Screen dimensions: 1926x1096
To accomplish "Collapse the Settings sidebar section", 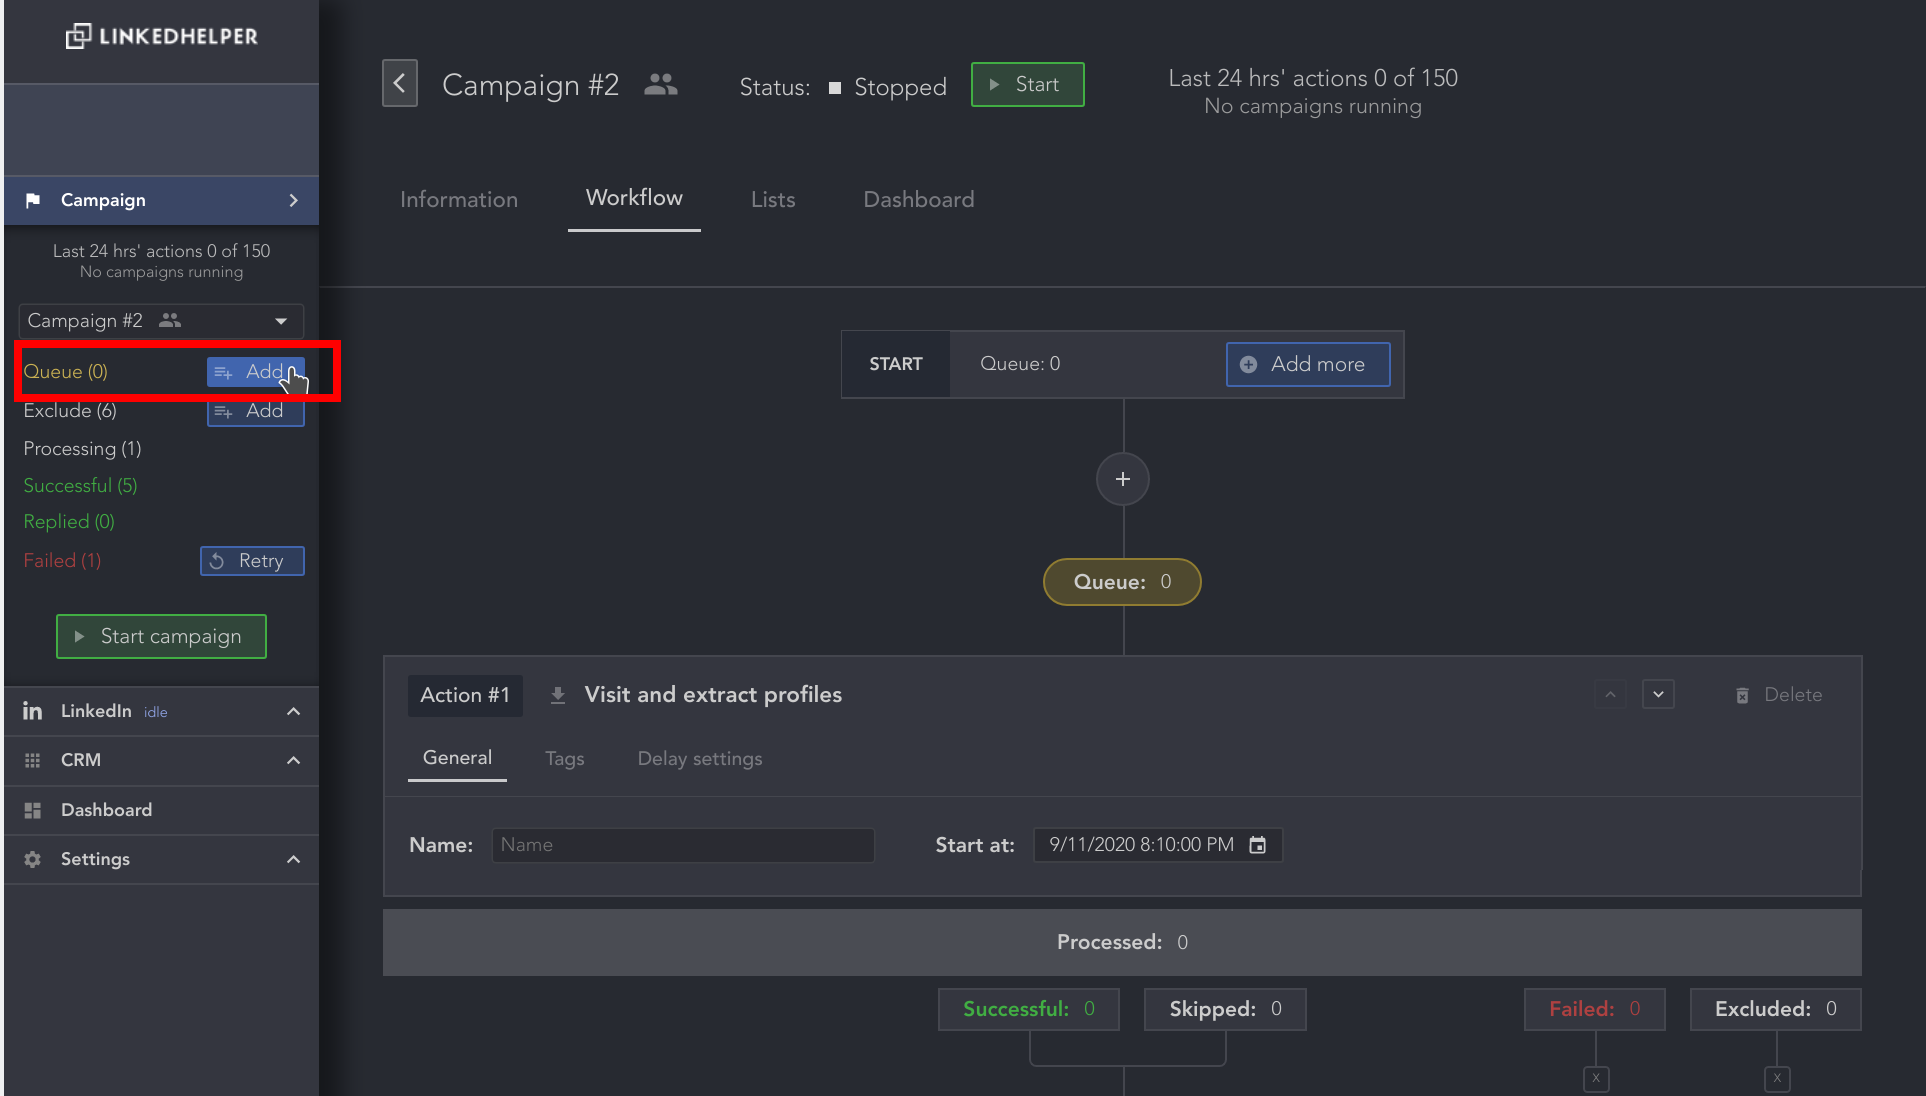I will tap(293, 859).
